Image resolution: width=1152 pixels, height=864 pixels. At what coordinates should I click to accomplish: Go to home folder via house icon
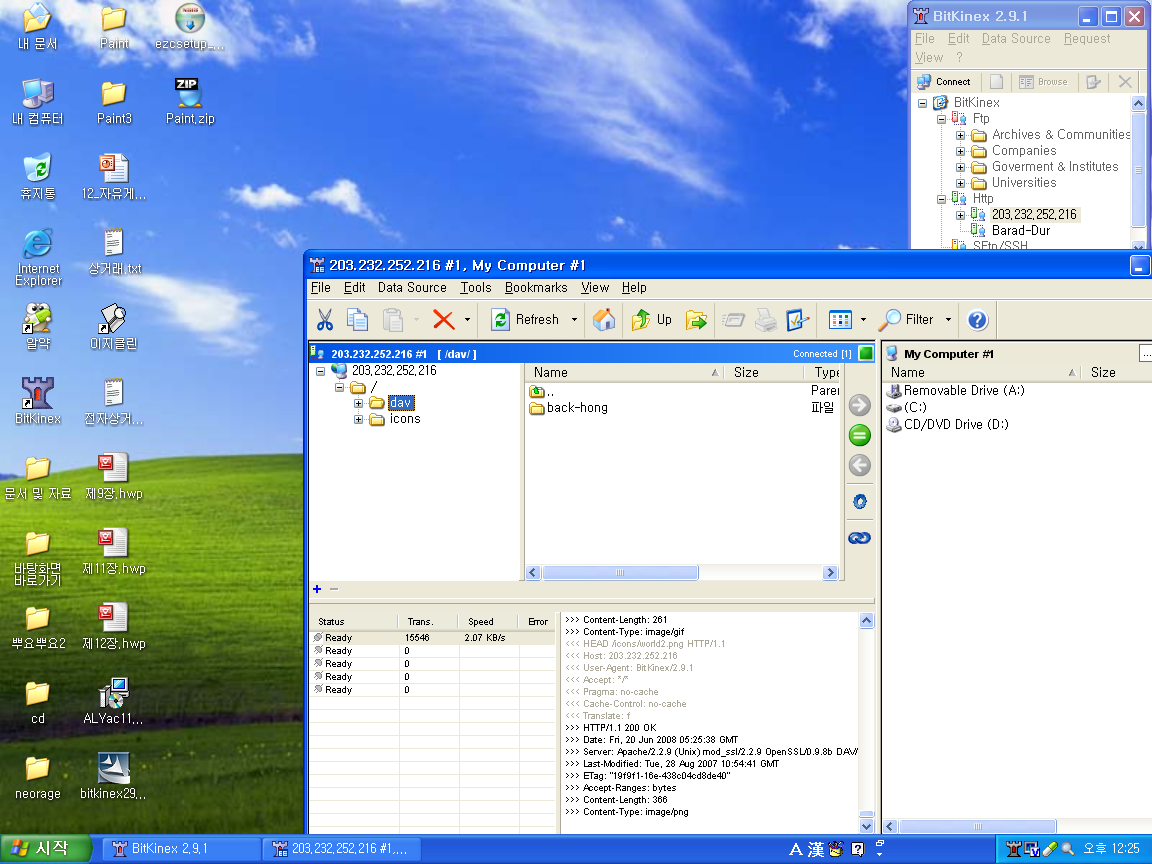tap(604, 320)
